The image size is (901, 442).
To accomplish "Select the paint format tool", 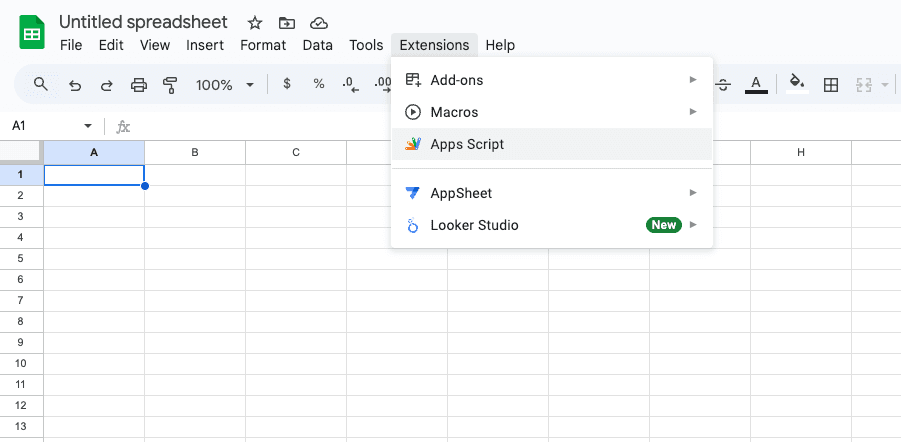I will coord(170,85).
